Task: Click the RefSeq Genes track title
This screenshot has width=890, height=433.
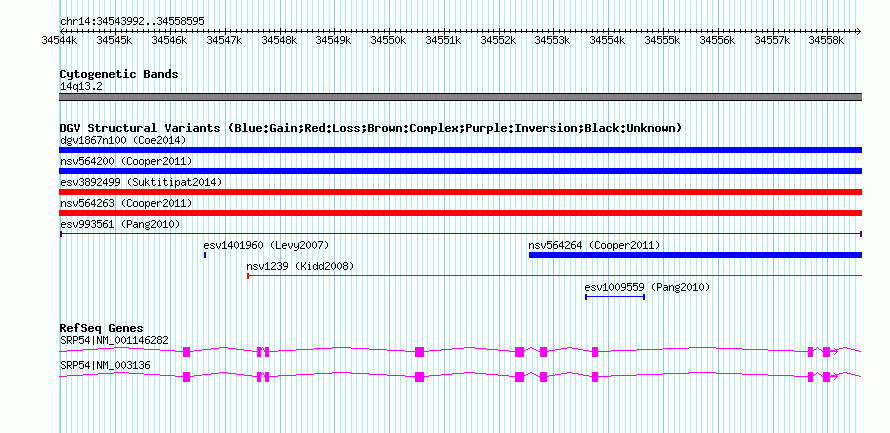Action: click(x=101, y=328)
